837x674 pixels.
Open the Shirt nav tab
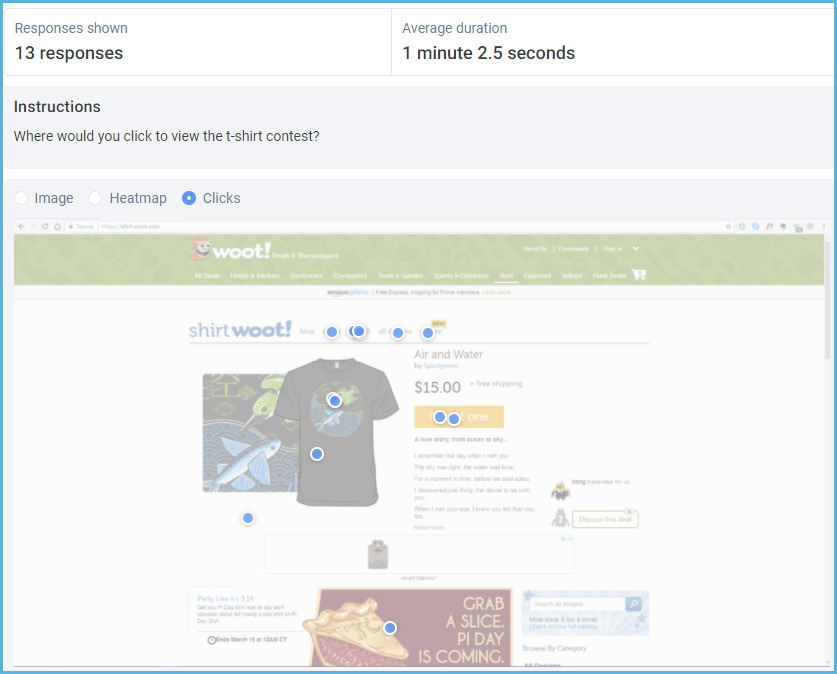pos(506,275)
